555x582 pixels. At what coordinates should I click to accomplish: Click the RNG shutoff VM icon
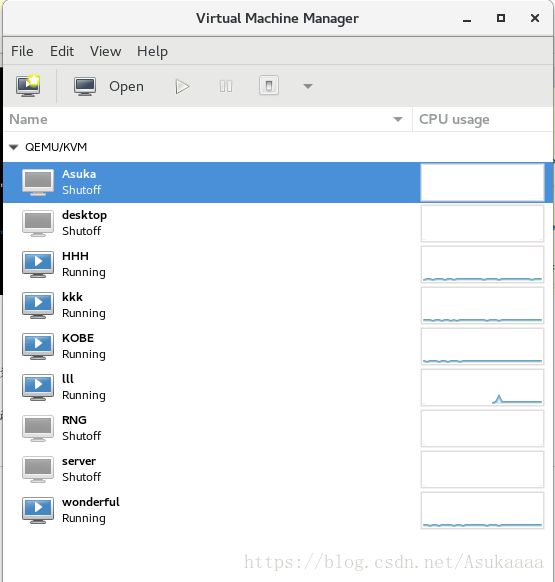(x=38, y=428)
